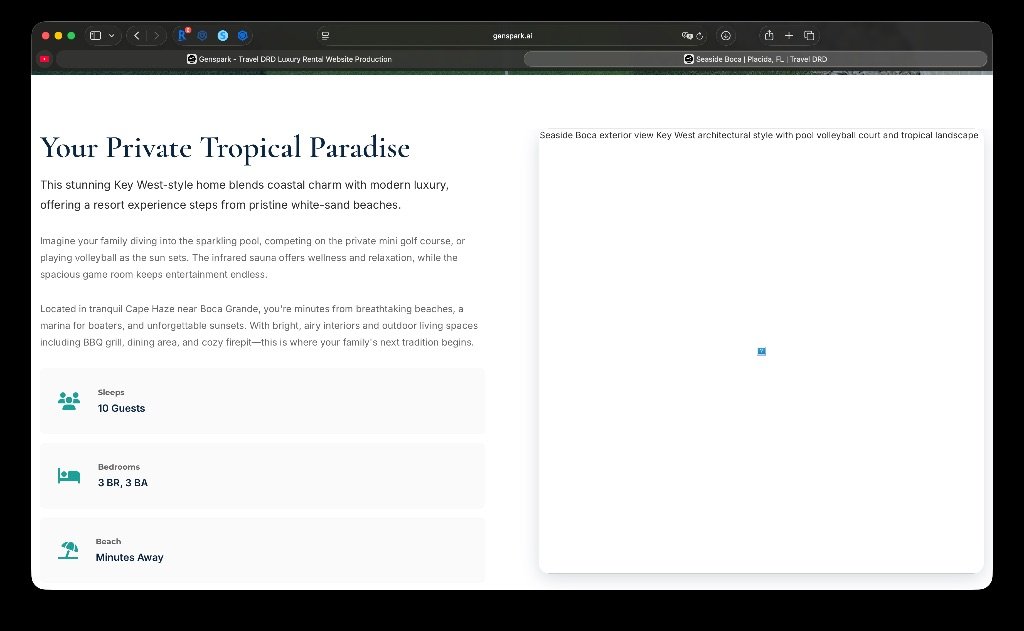The height and width of the screenshot is (631, 1024).
Task: Click the blue 'S' extension icon
Action: (x=223, y=35)
